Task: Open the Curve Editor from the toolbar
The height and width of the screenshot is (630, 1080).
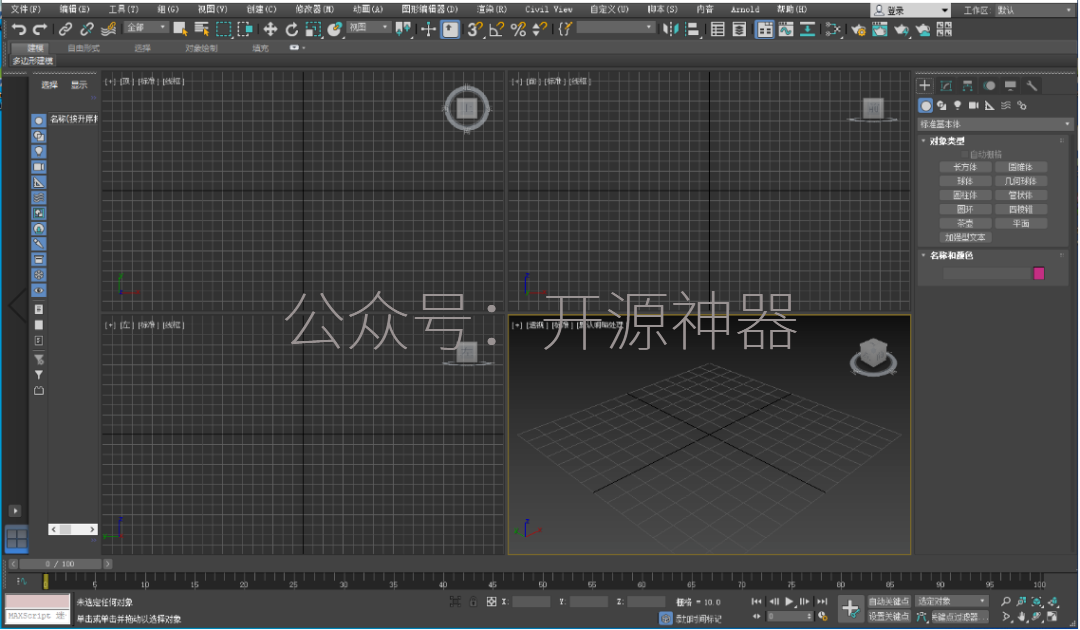Action: point(786,29)
